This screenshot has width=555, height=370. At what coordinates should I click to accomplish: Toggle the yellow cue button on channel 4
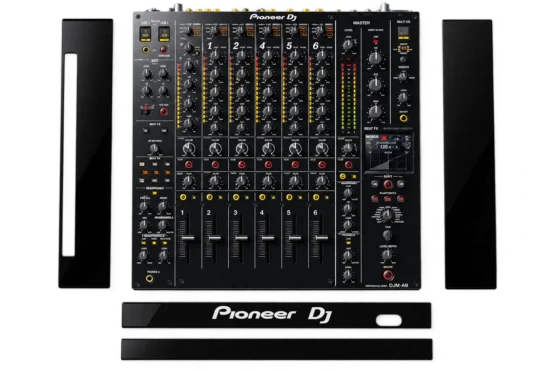(x=262, y=197)
